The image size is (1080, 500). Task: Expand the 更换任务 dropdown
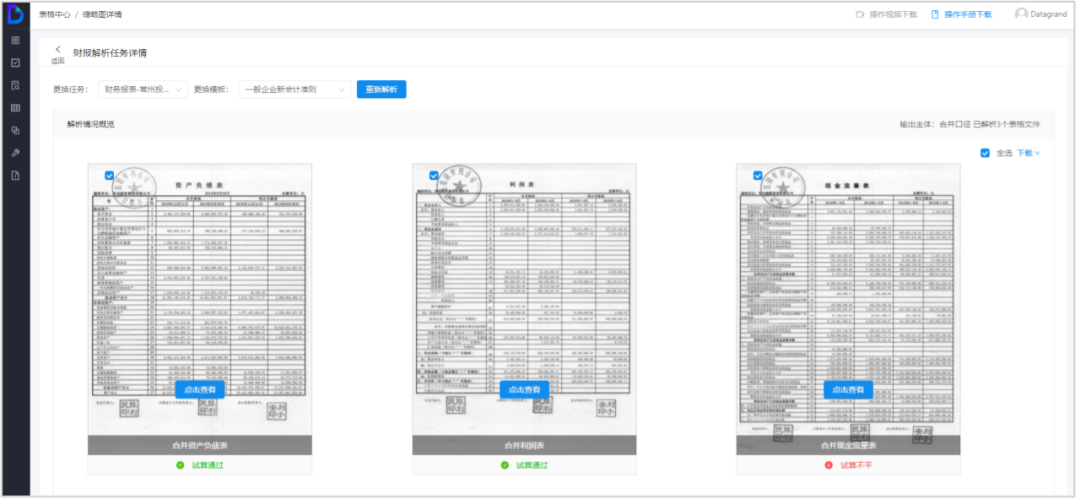[143, 89]
